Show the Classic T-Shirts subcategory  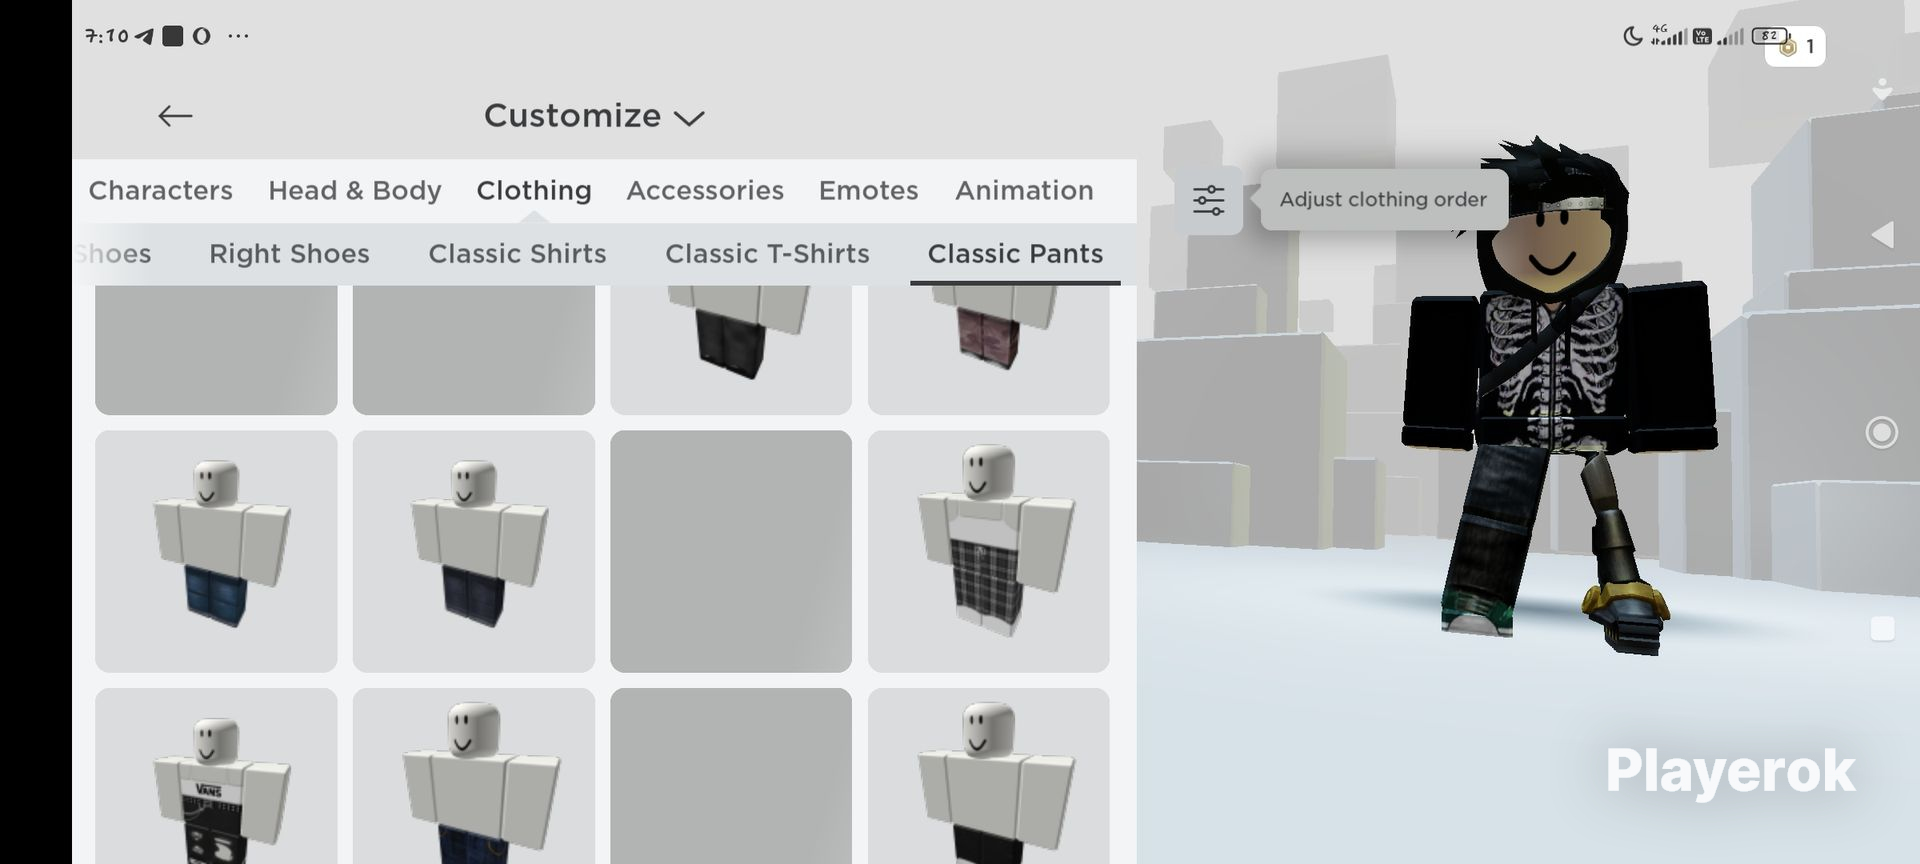767,254
